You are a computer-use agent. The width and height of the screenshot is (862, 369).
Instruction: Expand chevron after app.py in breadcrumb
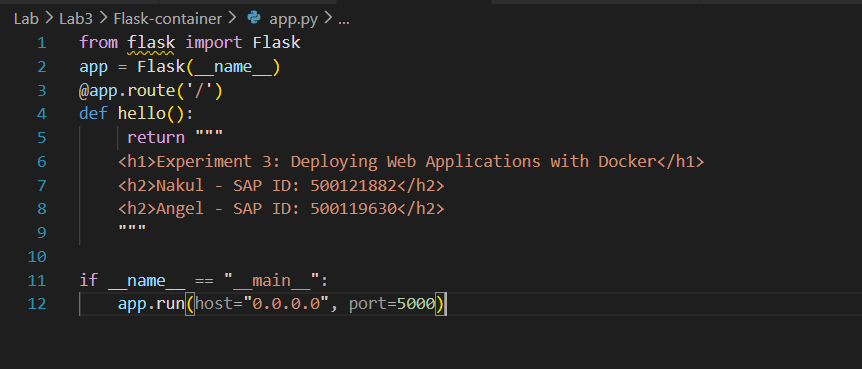point(328,19)
